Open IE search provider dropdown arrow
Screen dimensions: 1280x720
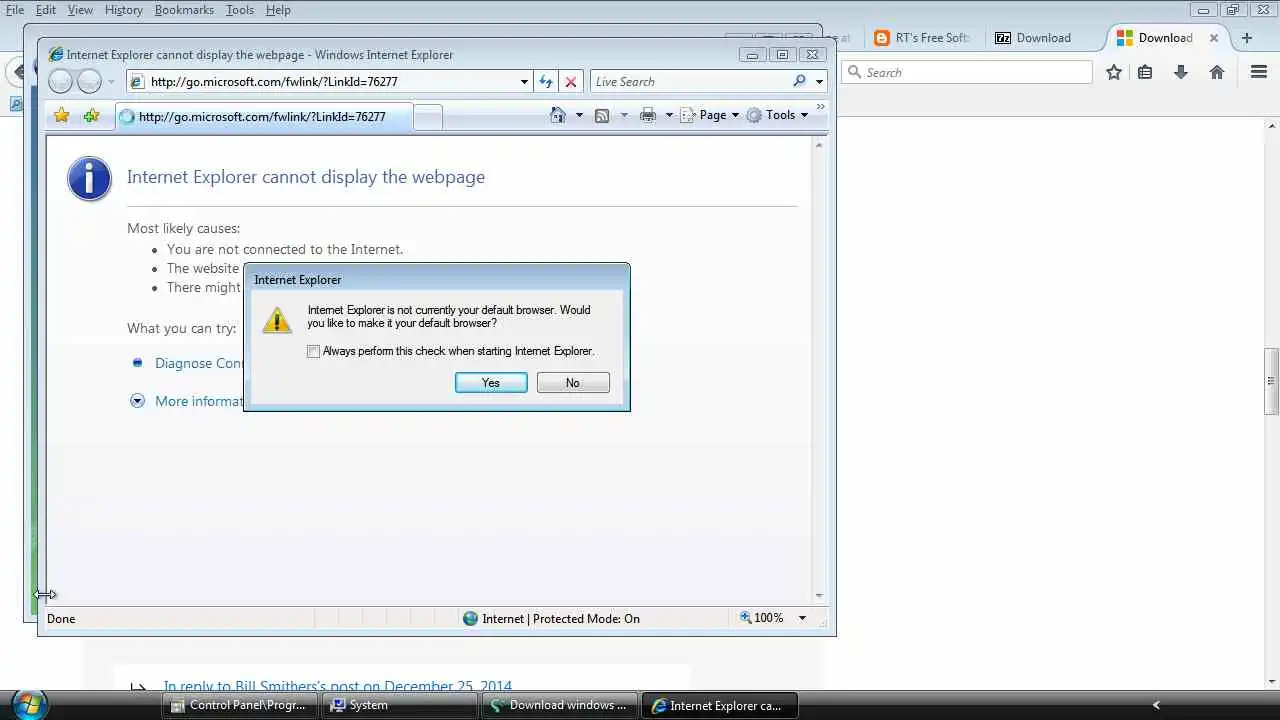pyautogui.click(x=819, y=82)
